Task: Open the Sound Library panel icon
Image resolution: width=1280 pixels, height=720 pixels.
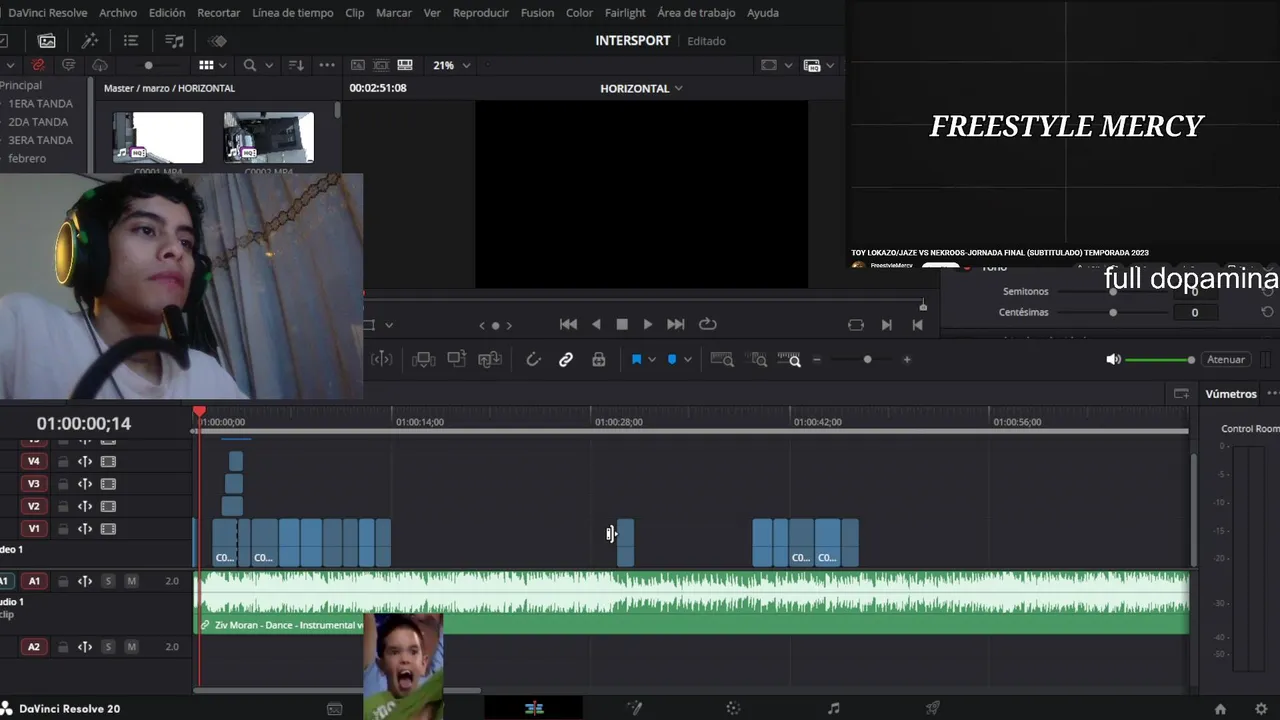Action: coord(174,41)
